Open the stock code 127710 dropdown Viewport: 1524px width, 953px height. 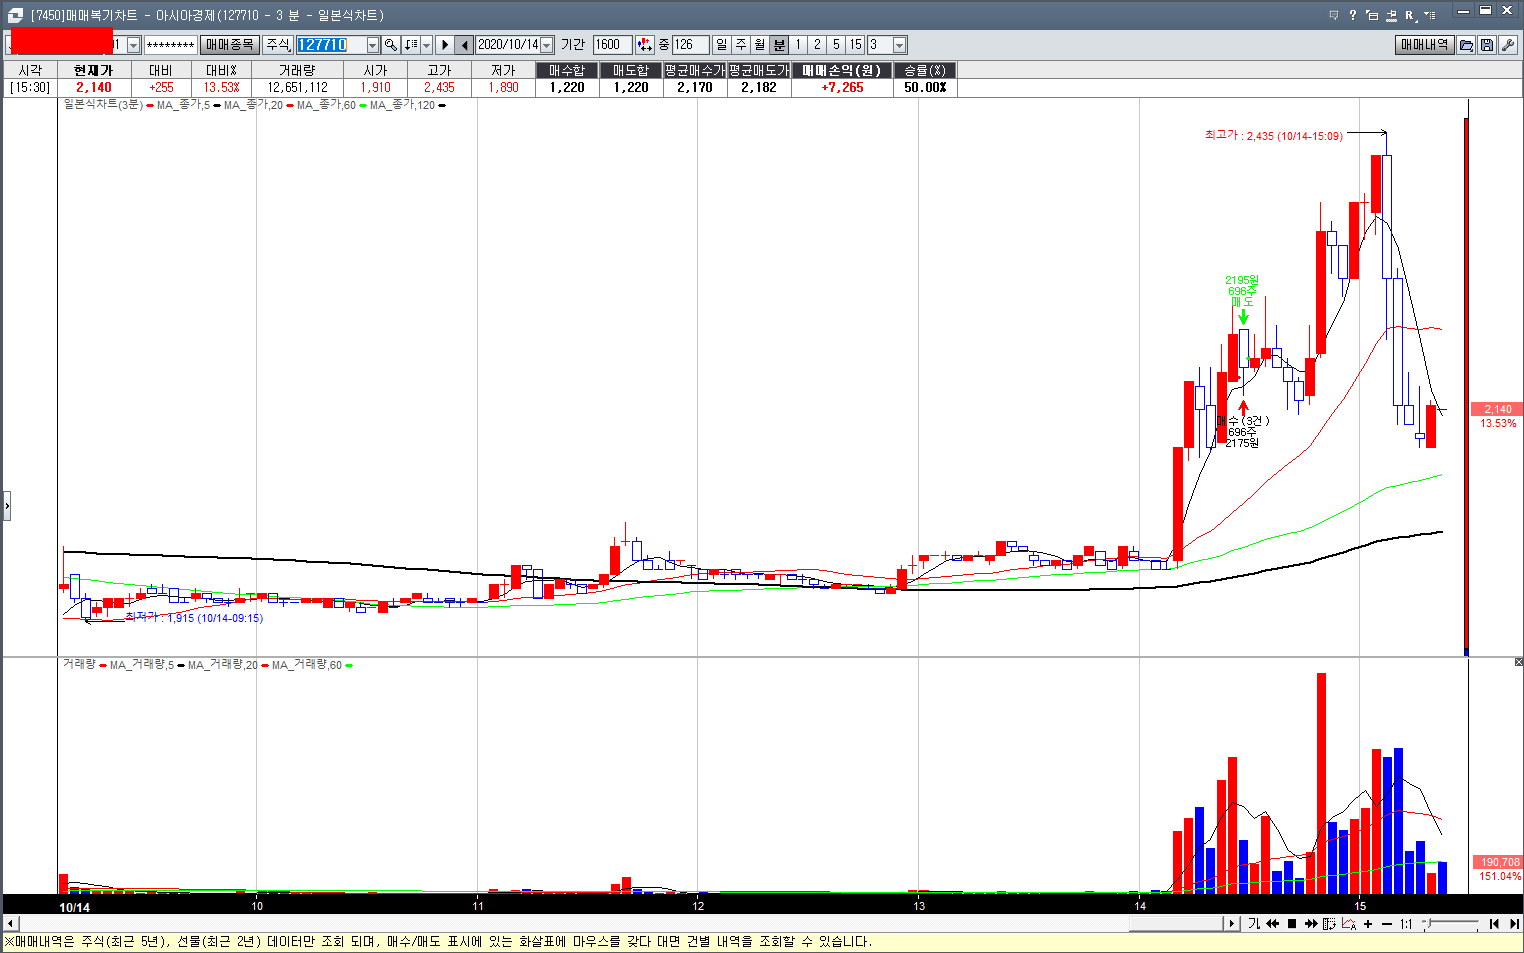tap(373, 45)
